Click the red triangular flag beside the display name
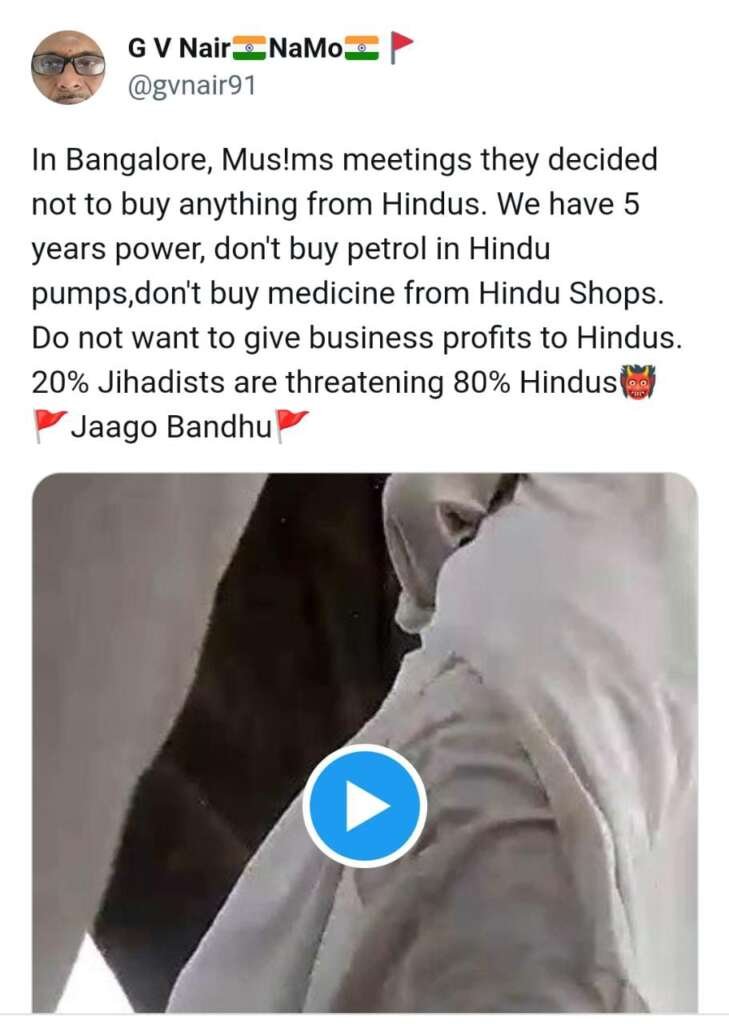729x1024 pixels. pyautogui.click(x=401, y=49)
